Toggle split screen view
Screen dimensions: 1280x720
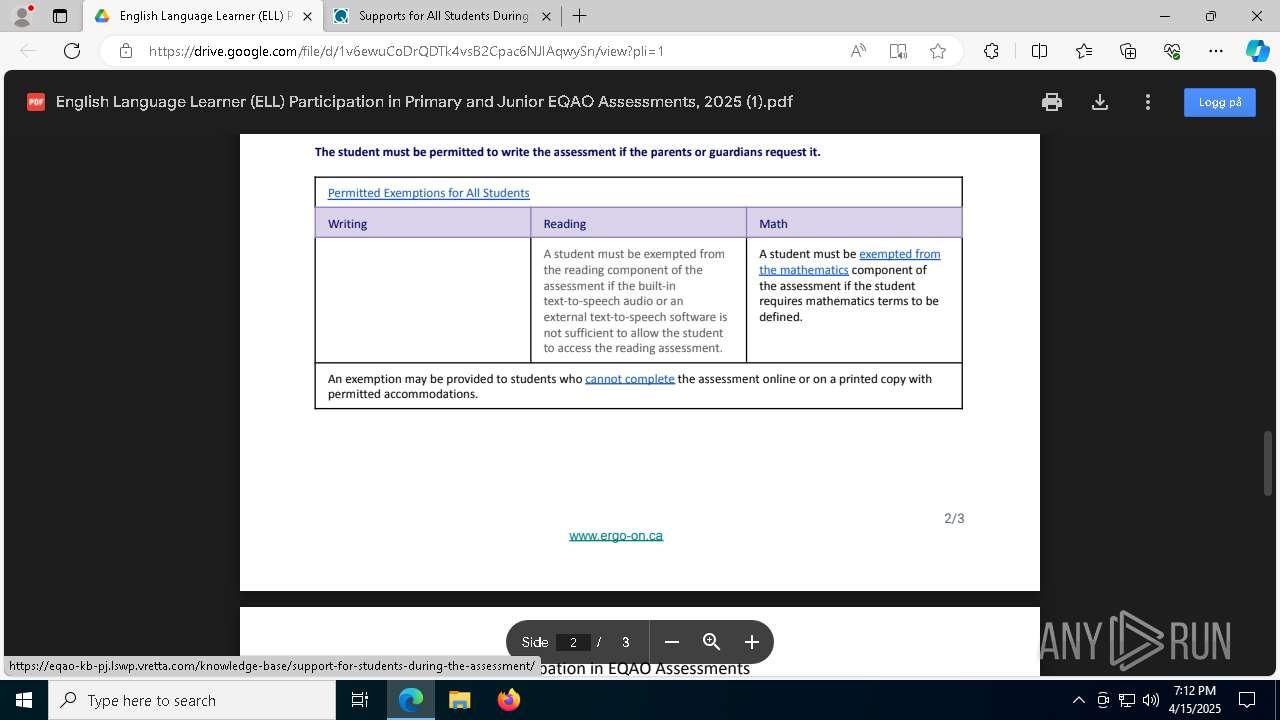coord(1039,51)
